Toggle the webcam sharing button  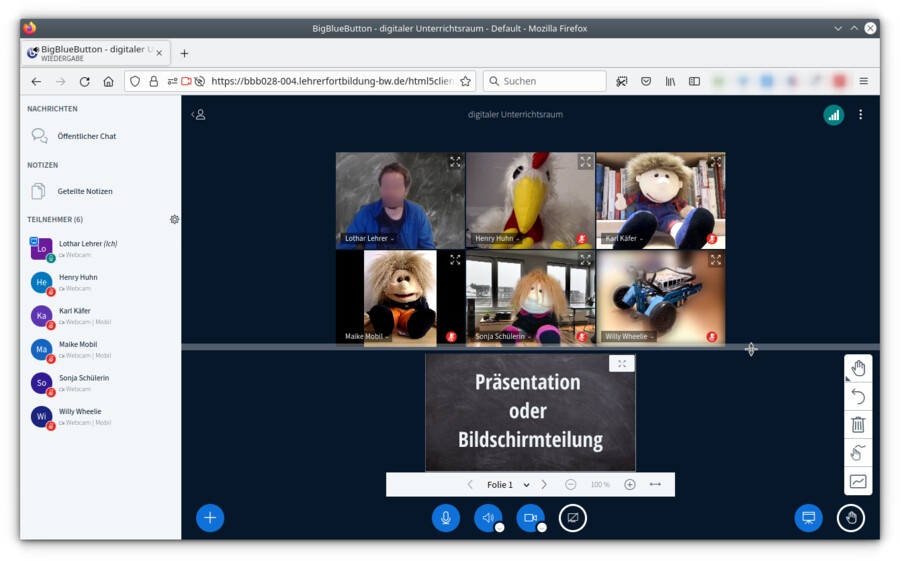coord(530,518)
